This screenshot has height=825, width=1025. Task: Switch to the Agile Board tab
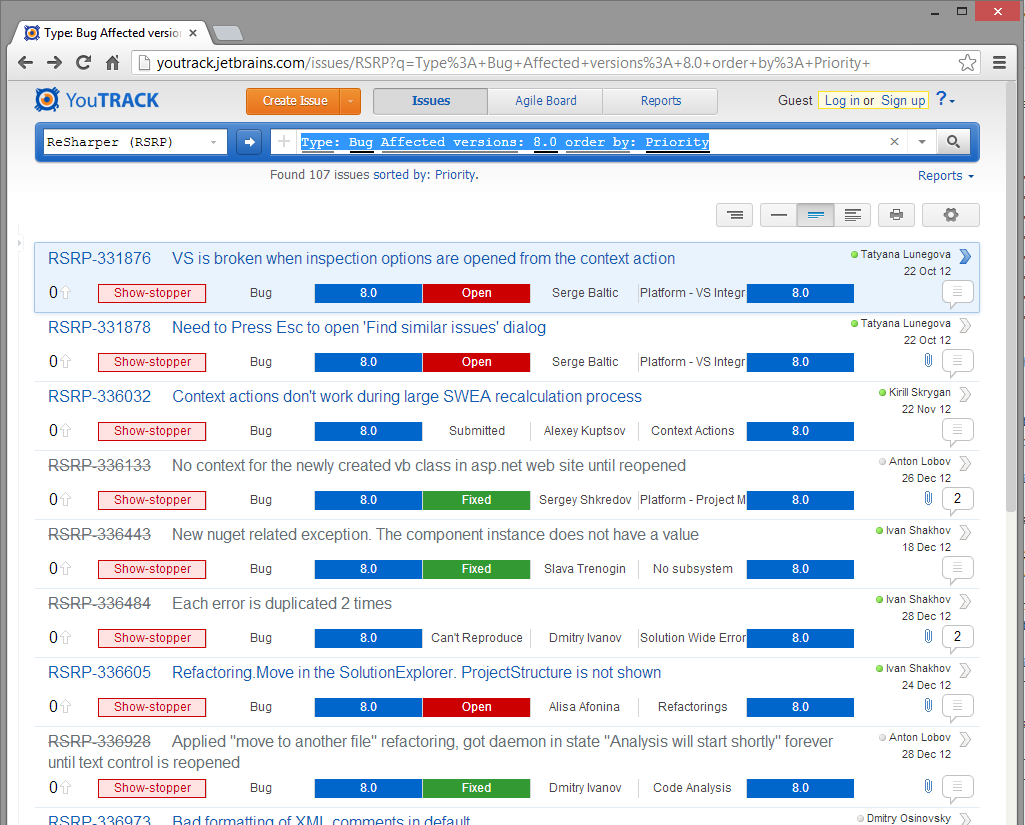tap(545, 100)
